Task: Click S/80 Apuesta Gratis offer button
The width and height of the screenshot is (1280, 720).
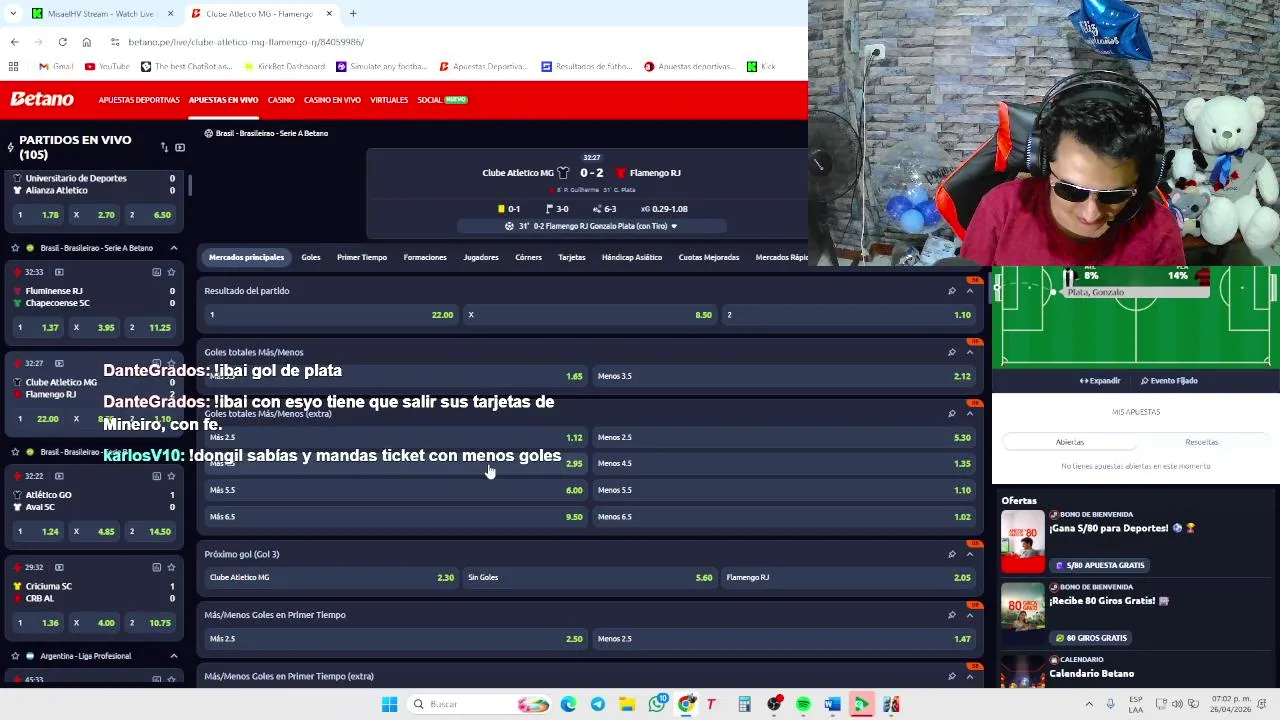Action: 1099,565
